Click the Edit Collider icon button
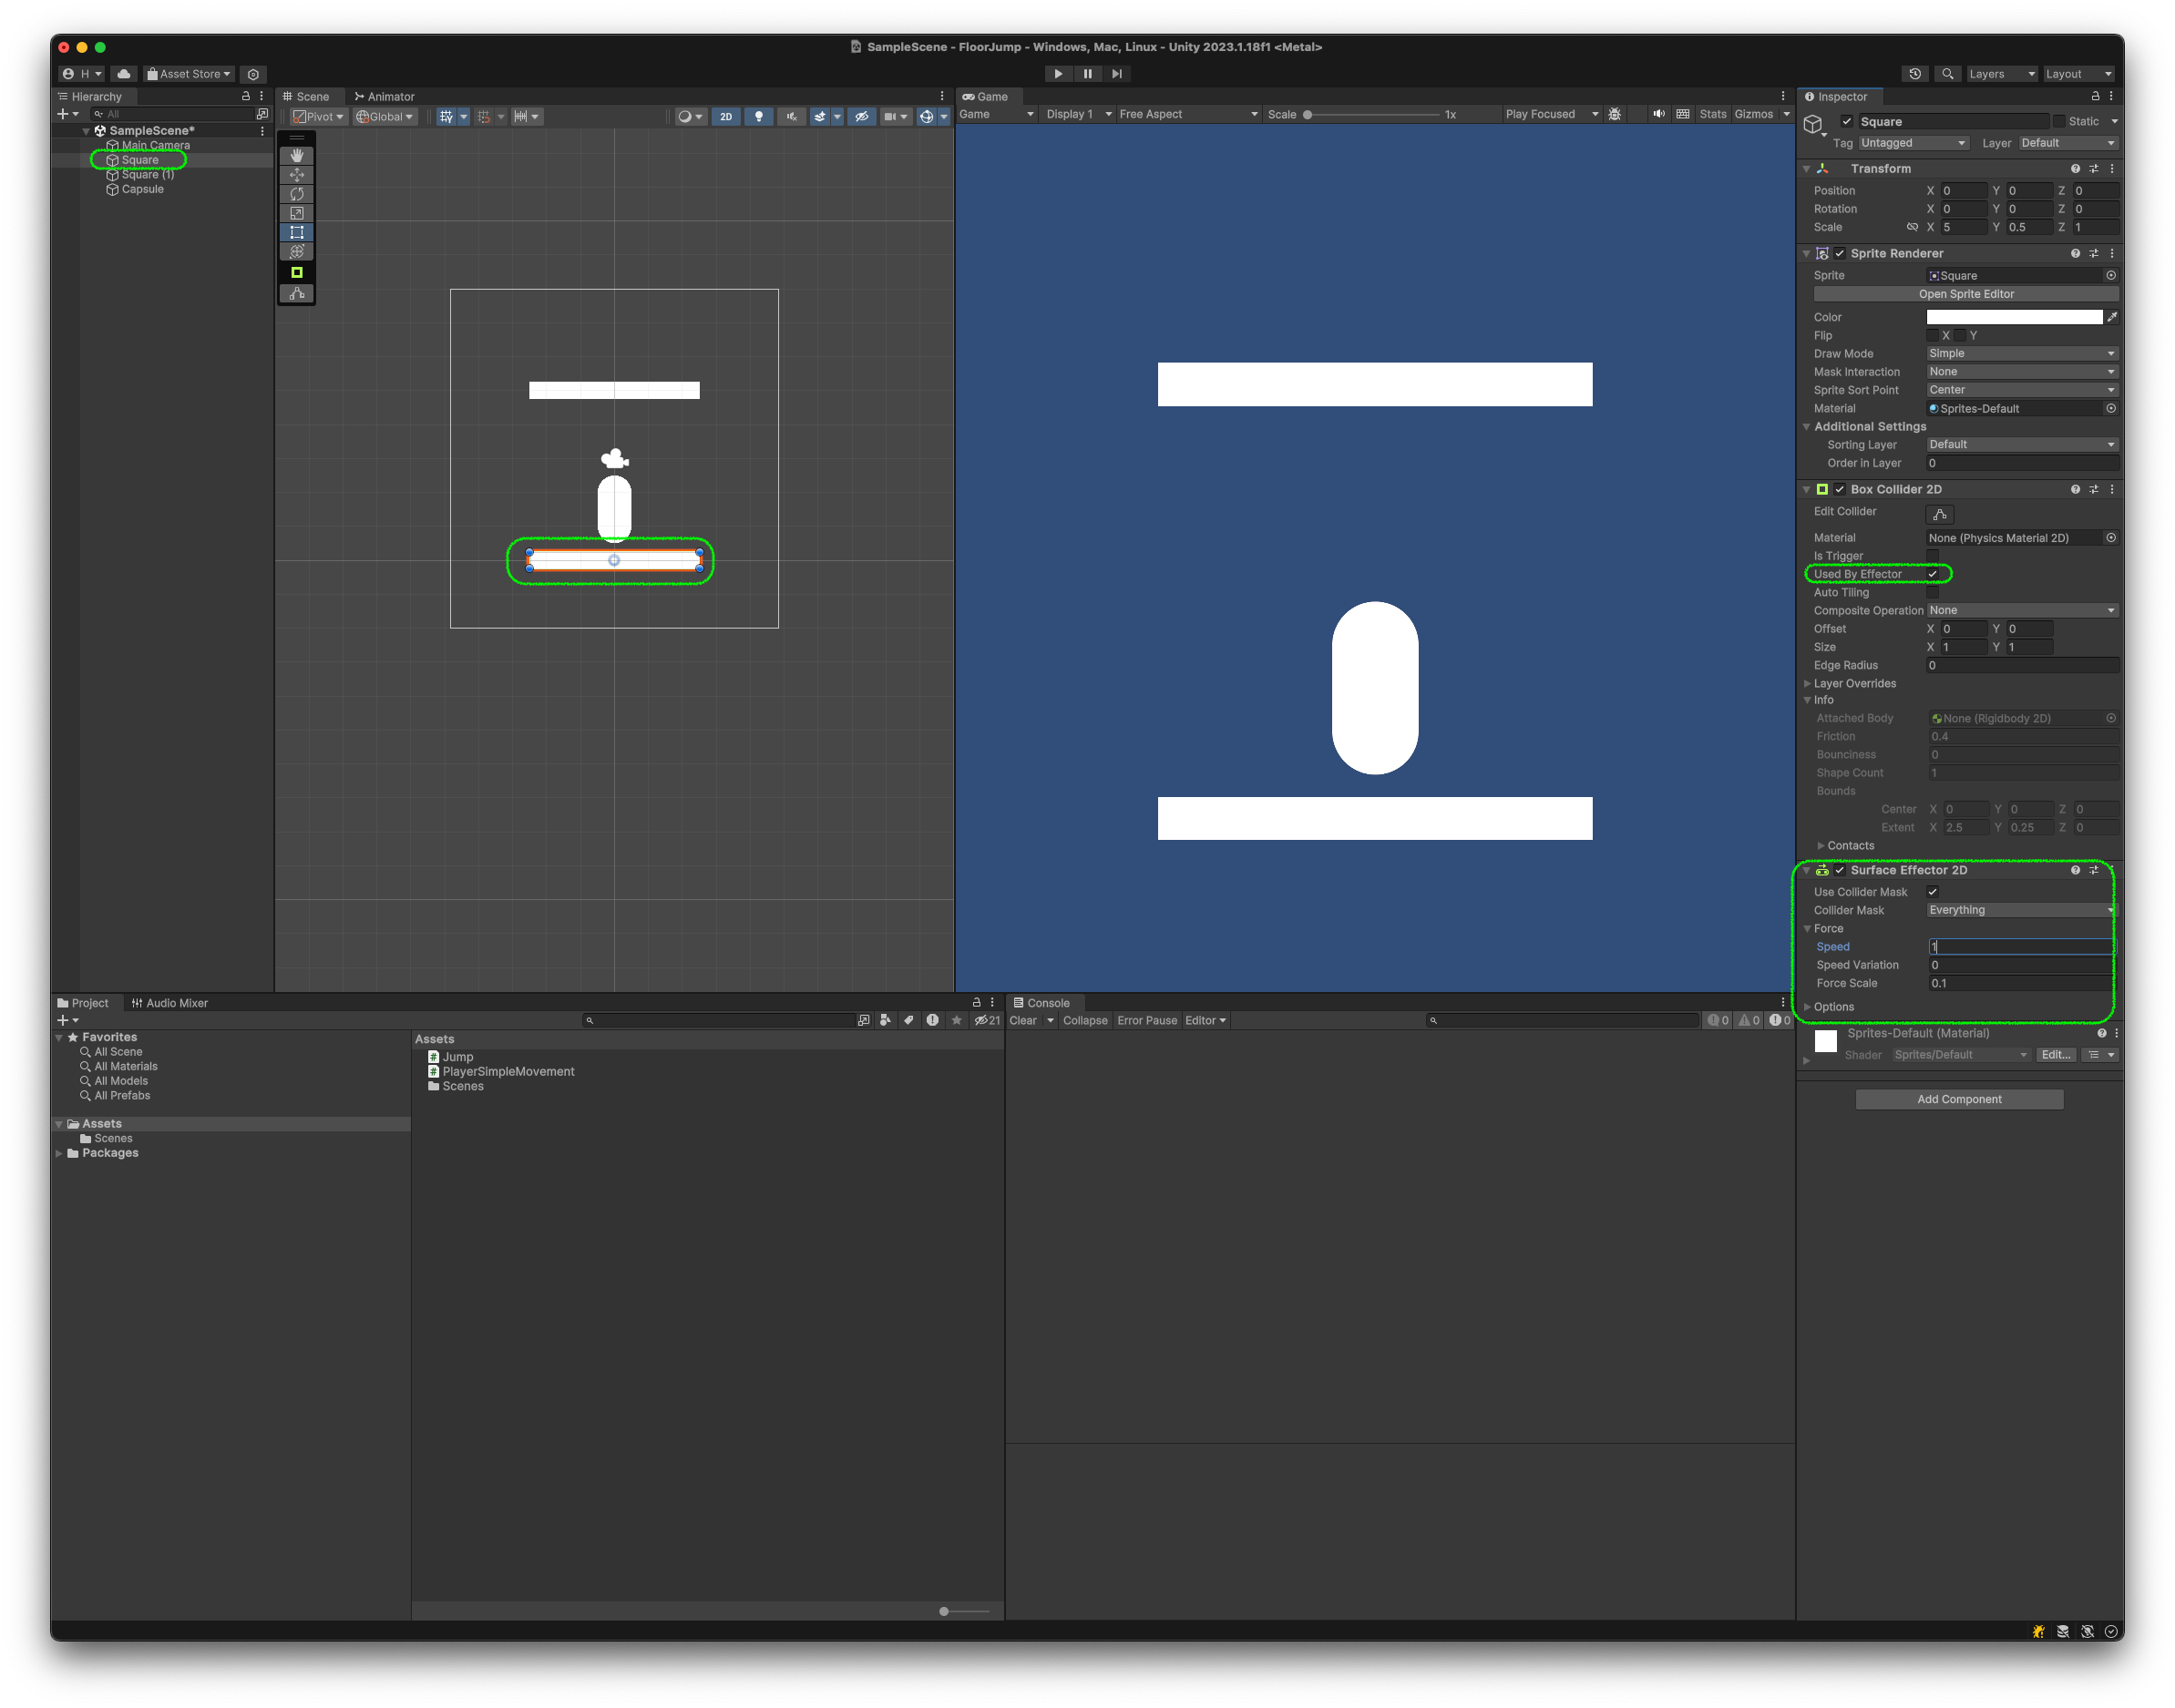This screenshot has height=1708, width=2175. pos(1939,514)
